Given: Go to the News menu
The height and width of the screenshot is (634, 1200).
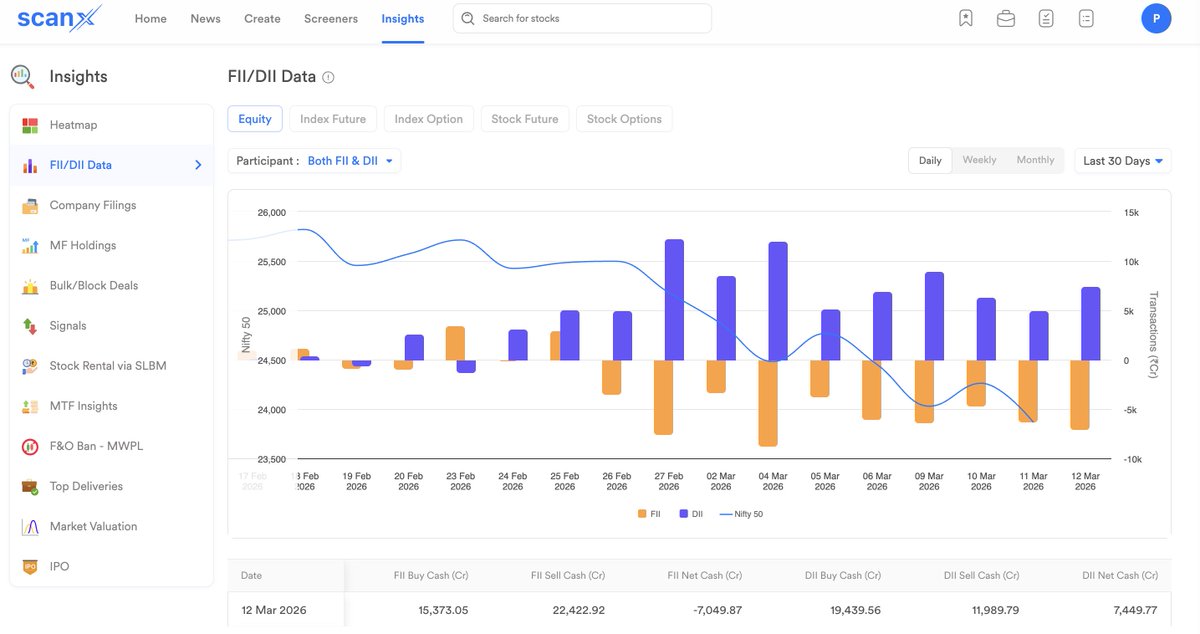Looking at the screenshot, I should point(205,18).
